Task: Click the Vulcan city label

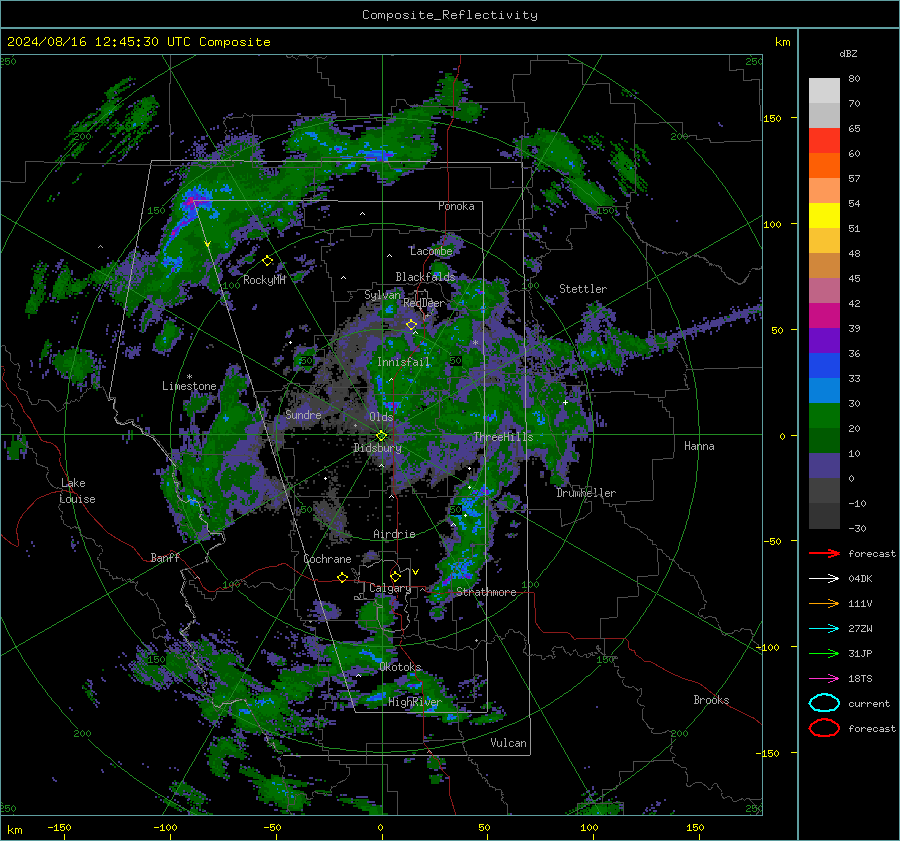Action: pyautogui.click(x=509, y=743)
